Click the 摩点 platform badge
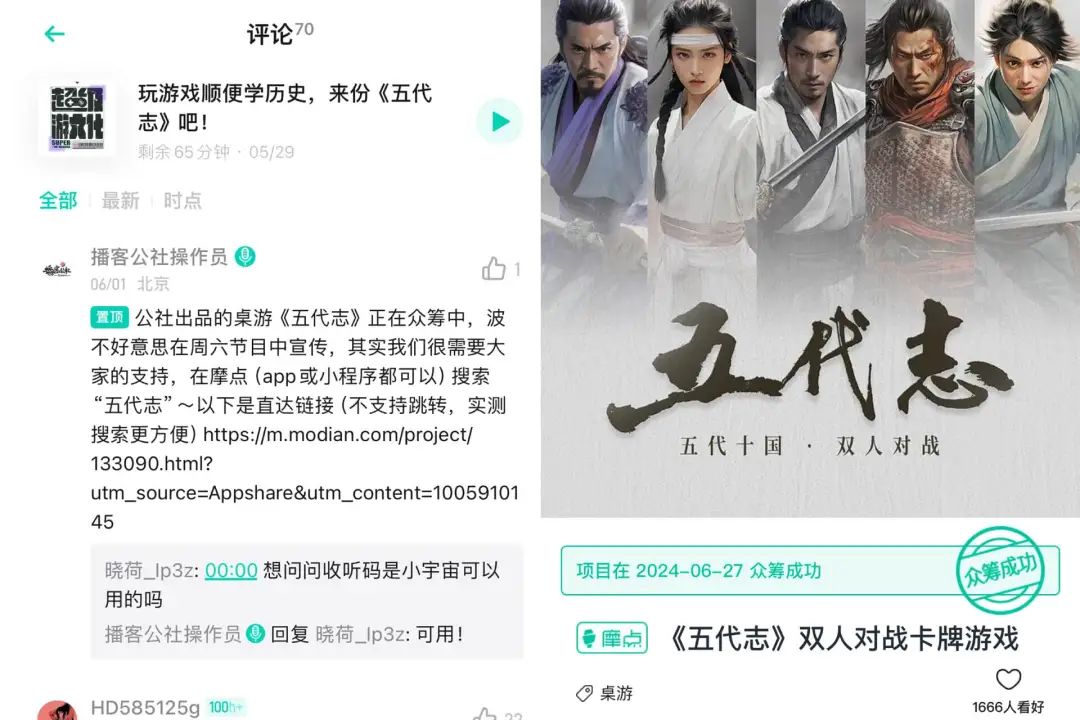 click(x=612, y=638)
